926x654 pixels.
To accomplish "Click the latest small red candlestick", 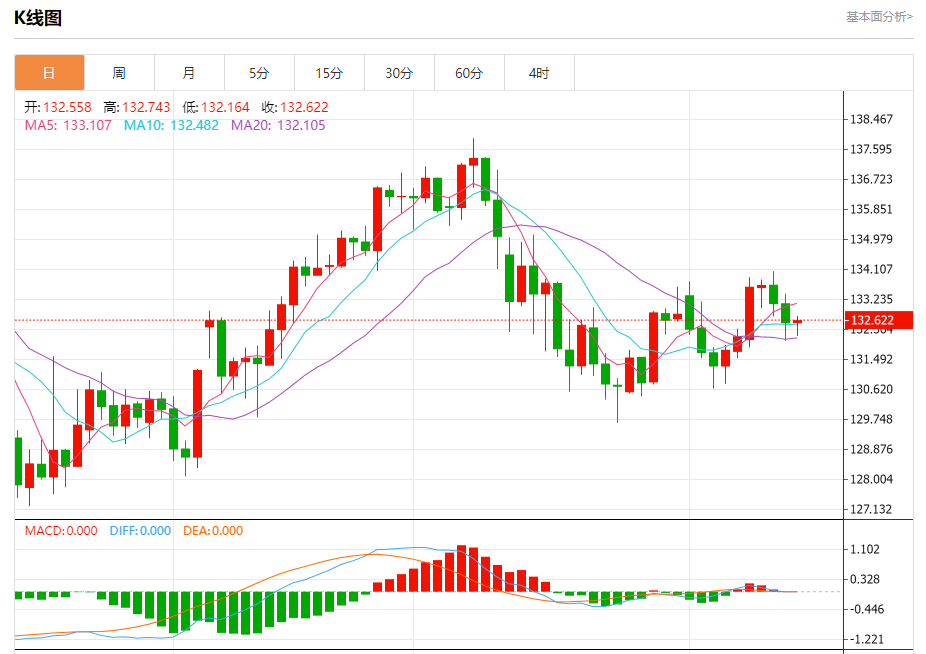I will tap(797, 321).
